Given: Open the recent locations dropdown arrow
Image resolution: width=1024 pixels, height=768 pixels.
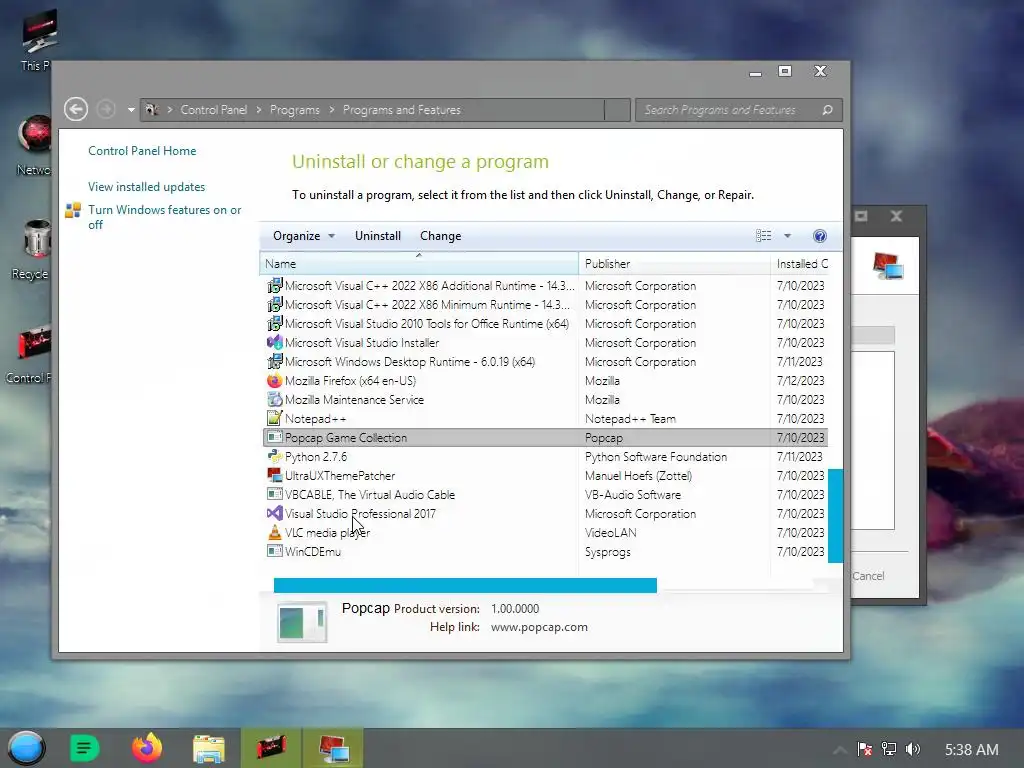Looking at the screenshot, I should (131, 110).
